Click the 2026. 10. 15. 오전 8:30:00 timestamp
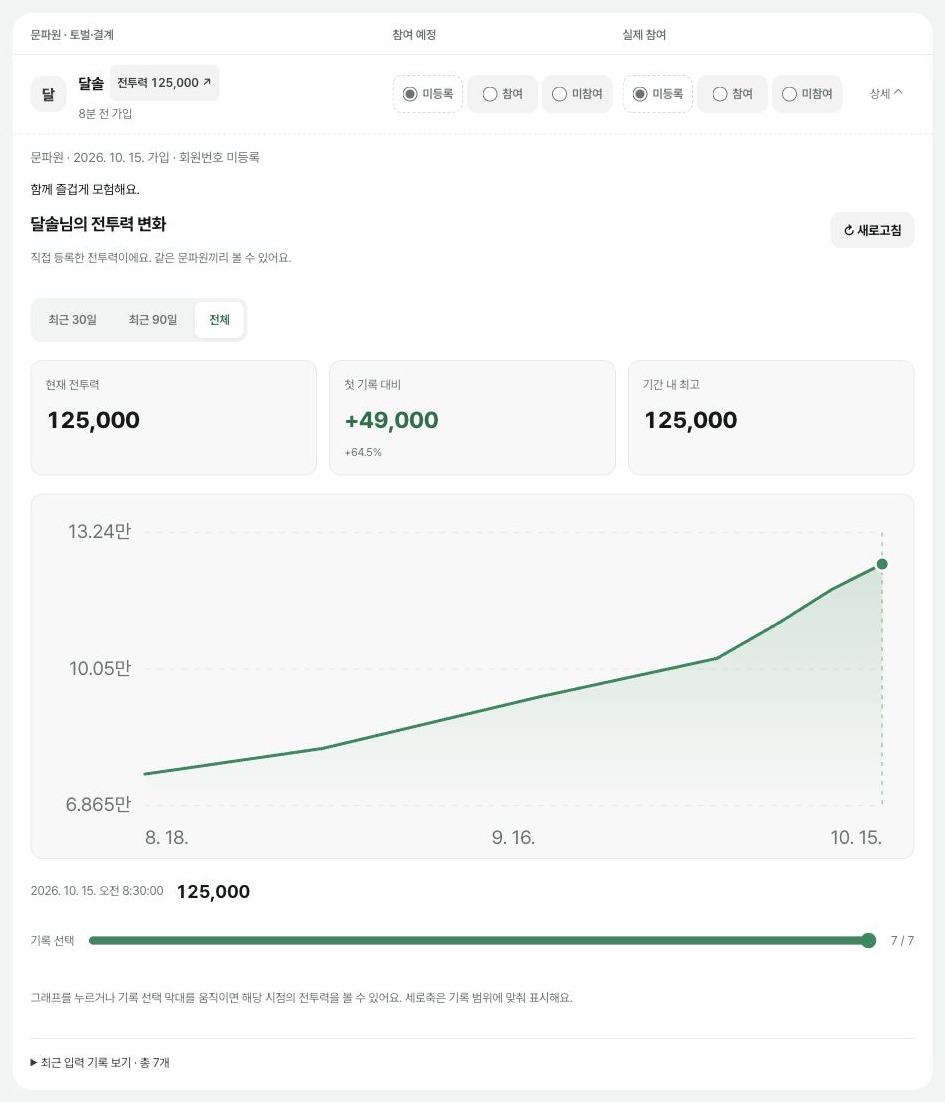Image resolution: width=945 pixels, height=1102 pixels. pyautogui.click(x=97, y=891)
